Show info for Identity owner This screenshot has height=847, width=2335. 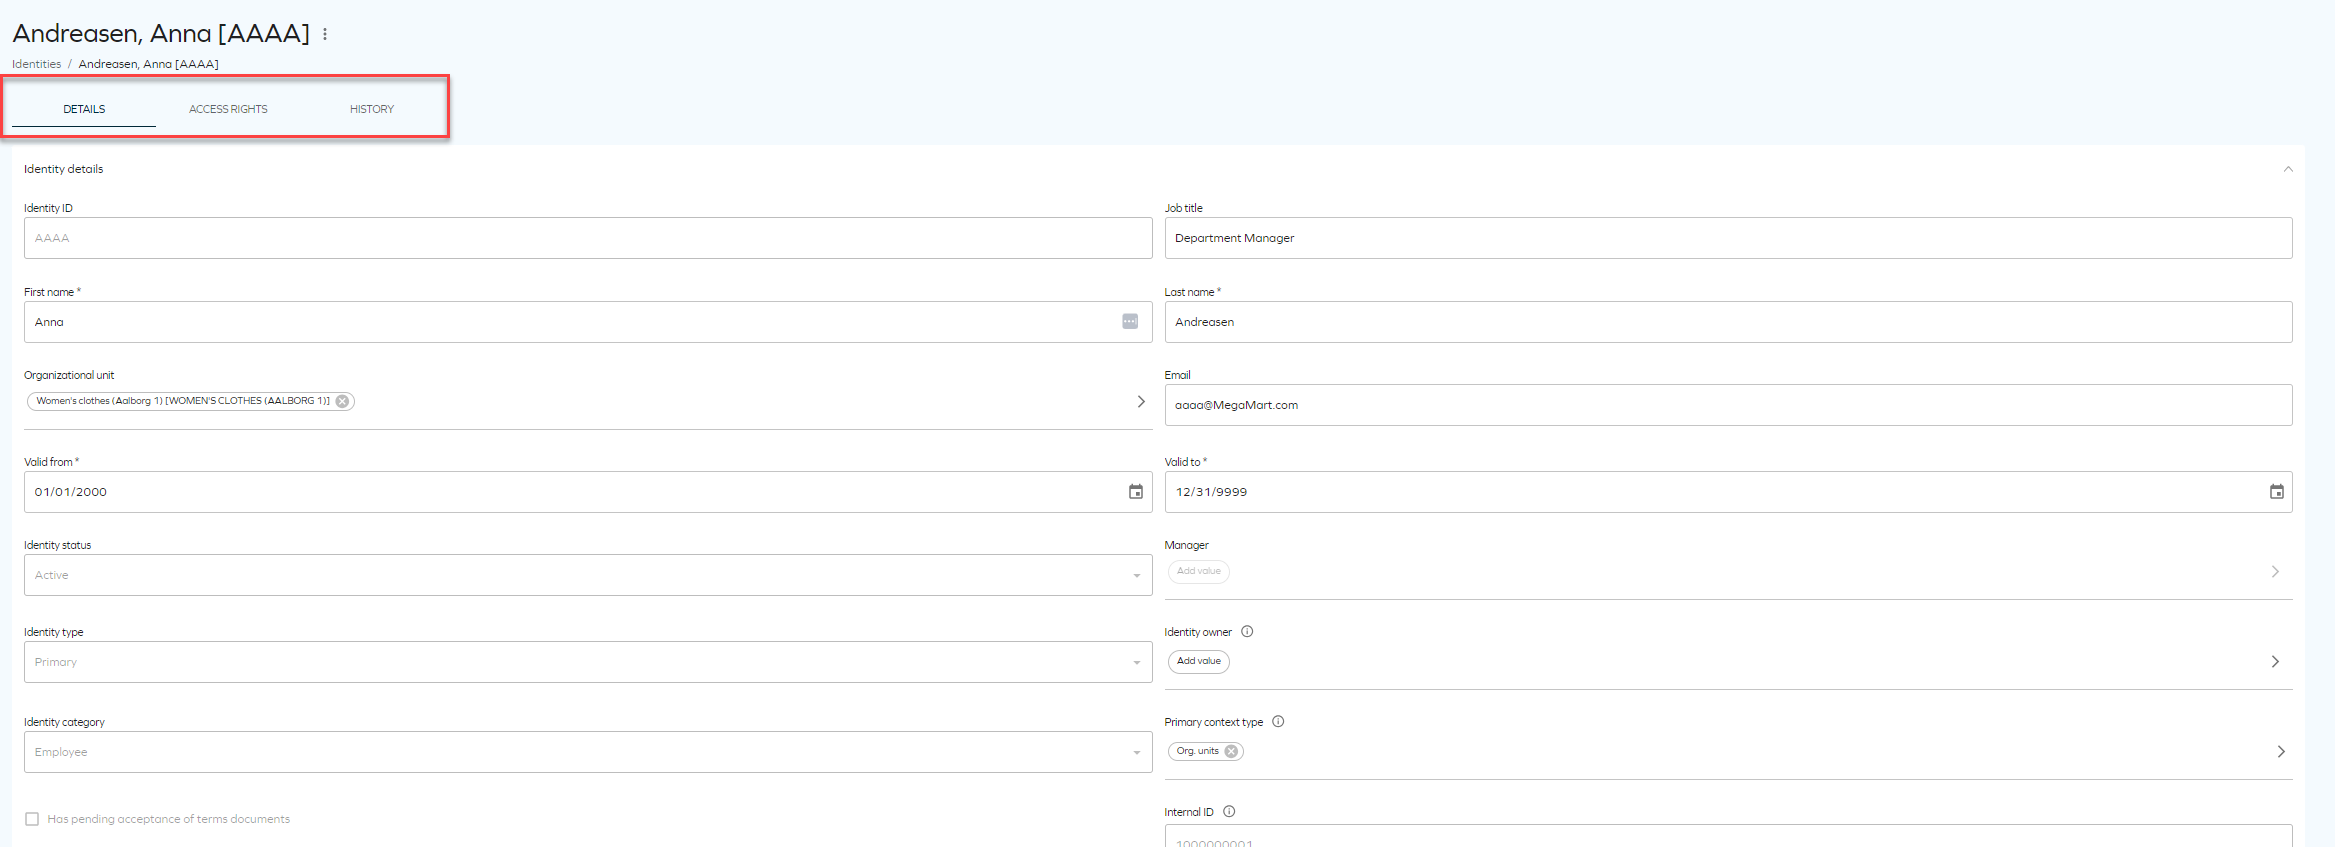[1247, 632]
